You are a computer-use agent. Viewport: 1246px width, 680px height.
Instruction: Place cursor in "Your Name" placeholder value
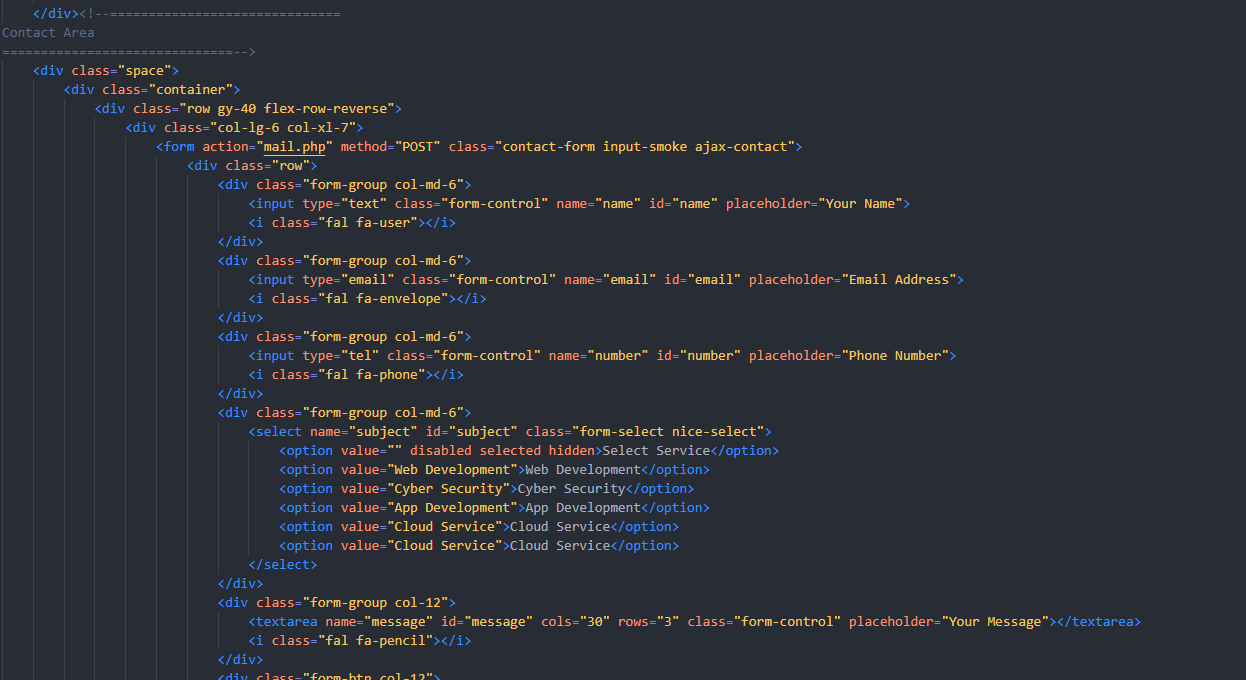coord(864,204)
